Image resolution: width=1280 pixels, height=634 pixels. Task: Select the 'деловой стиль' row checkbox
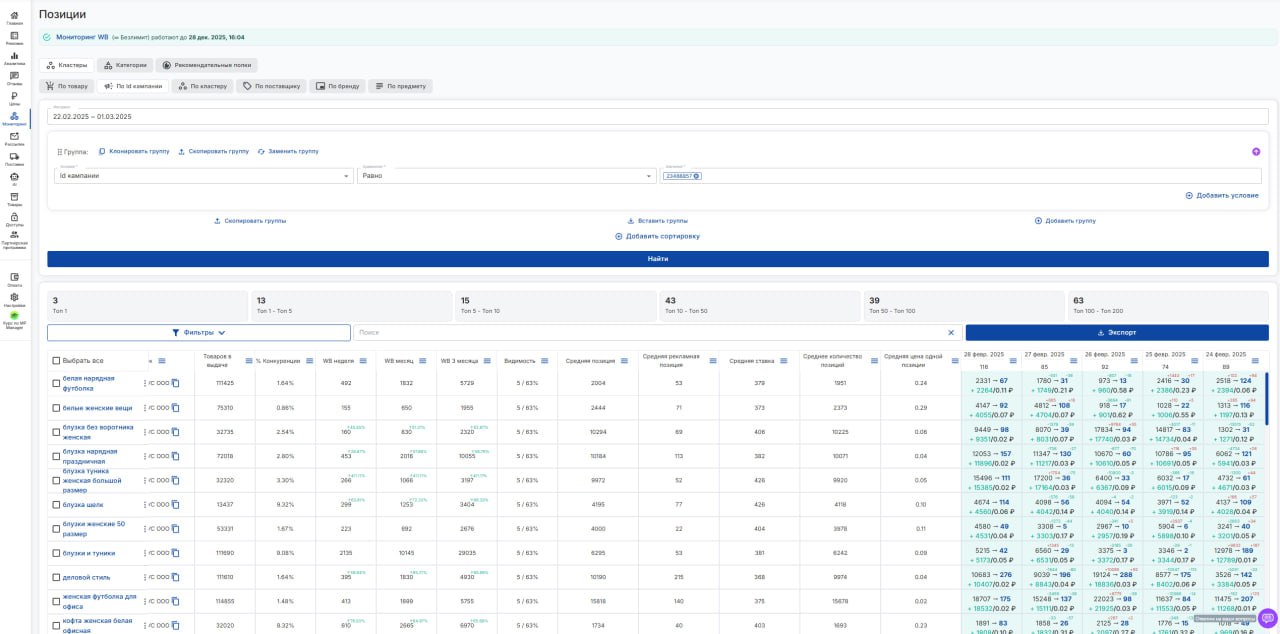57,577
